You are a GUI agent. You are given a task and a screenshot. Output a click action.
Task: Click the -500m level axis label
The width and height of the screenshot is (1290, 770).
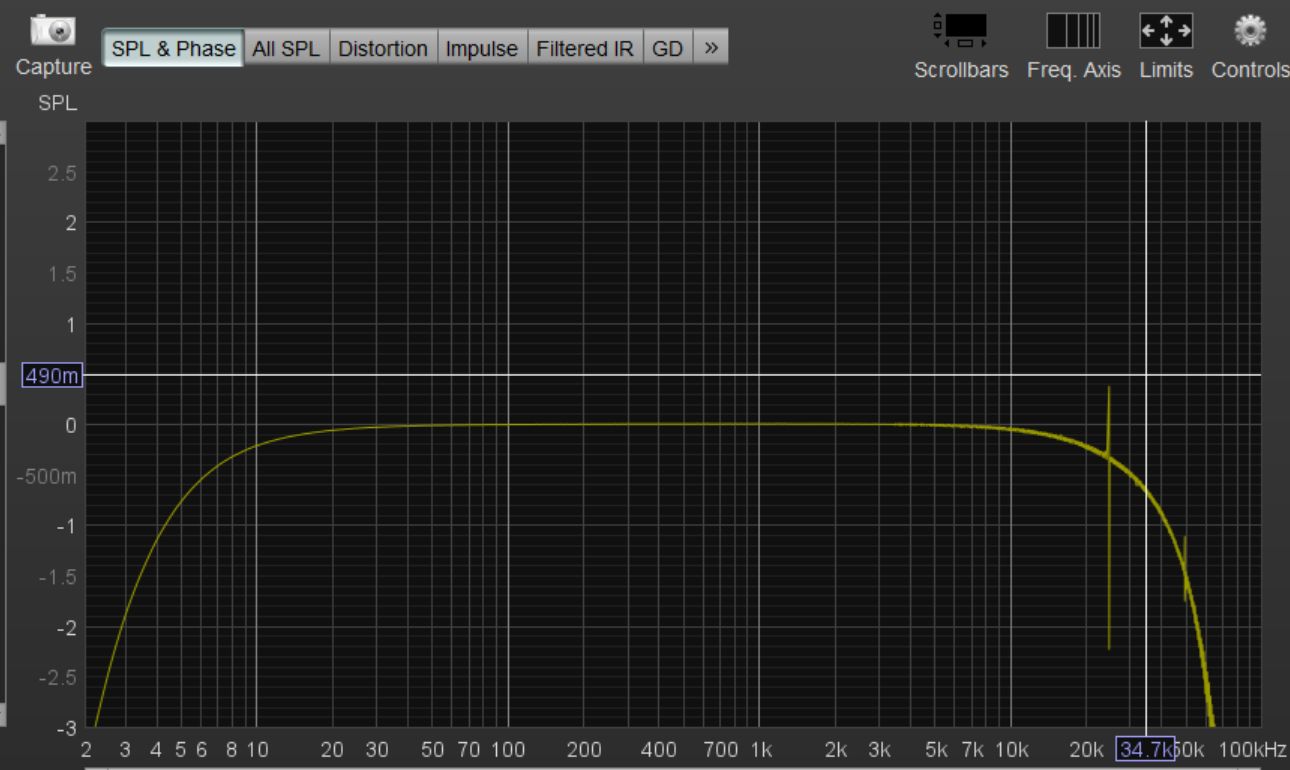(47, 477)
